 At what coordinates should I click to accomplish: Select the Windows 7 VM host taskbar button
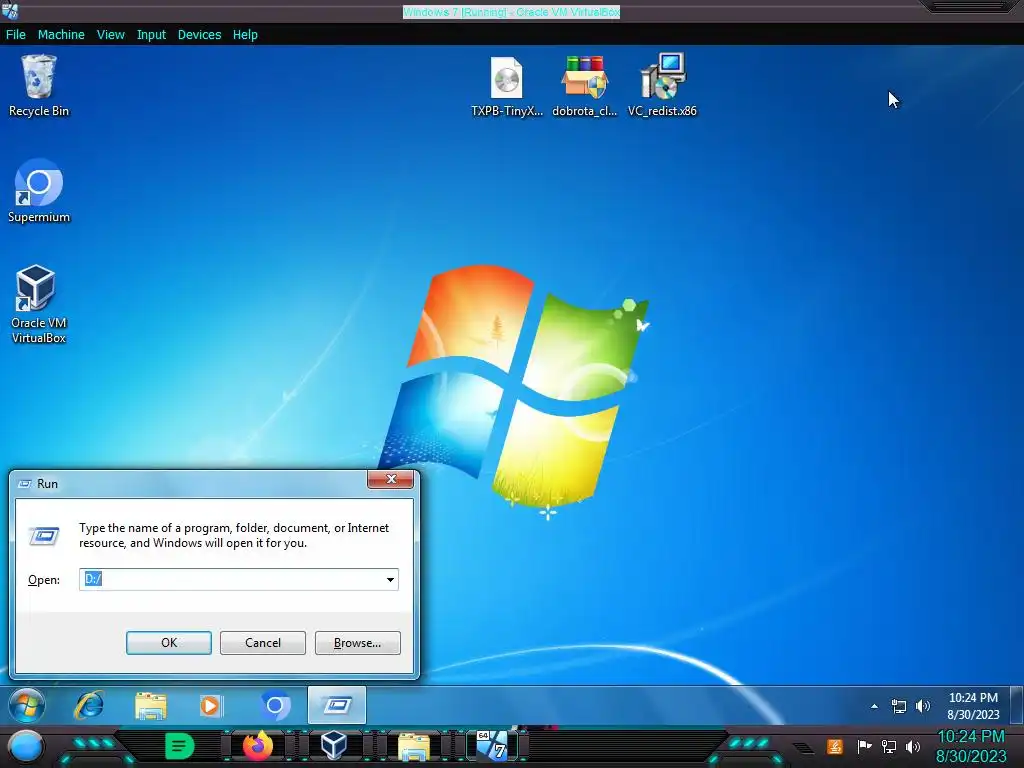(492, 746)
